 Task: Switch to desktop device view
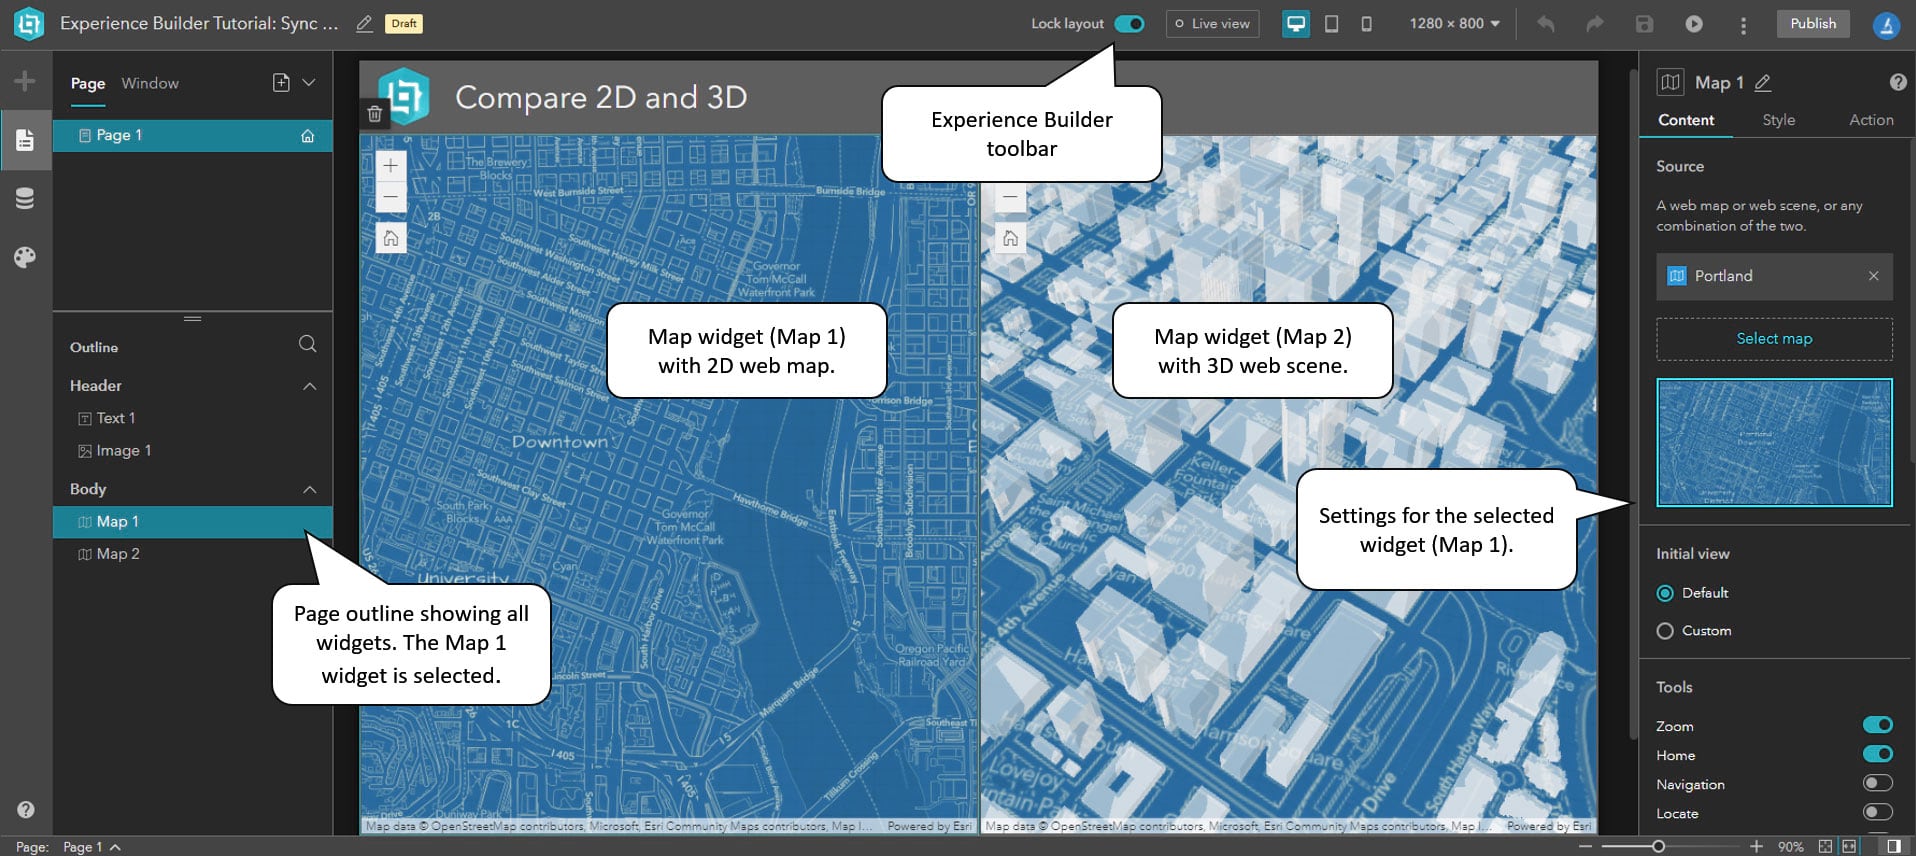click(x=1296, y=23)
